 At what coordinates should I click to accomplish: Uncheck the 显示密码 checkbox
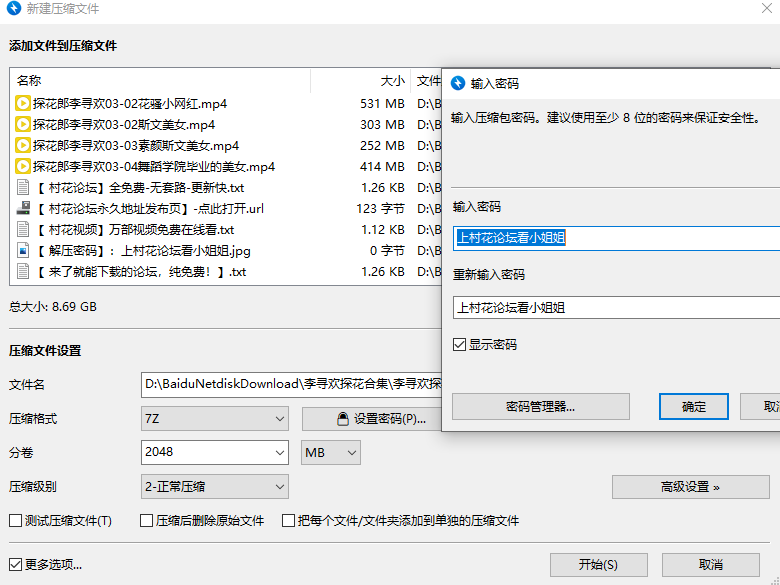[x=459, y=344]
